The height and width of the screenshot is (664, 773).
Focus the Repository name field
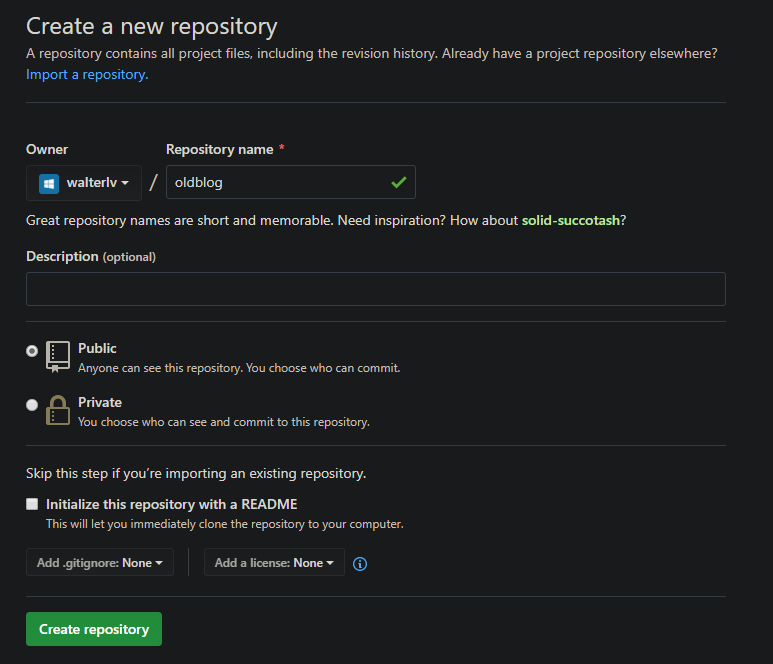[x=291, y=182]
